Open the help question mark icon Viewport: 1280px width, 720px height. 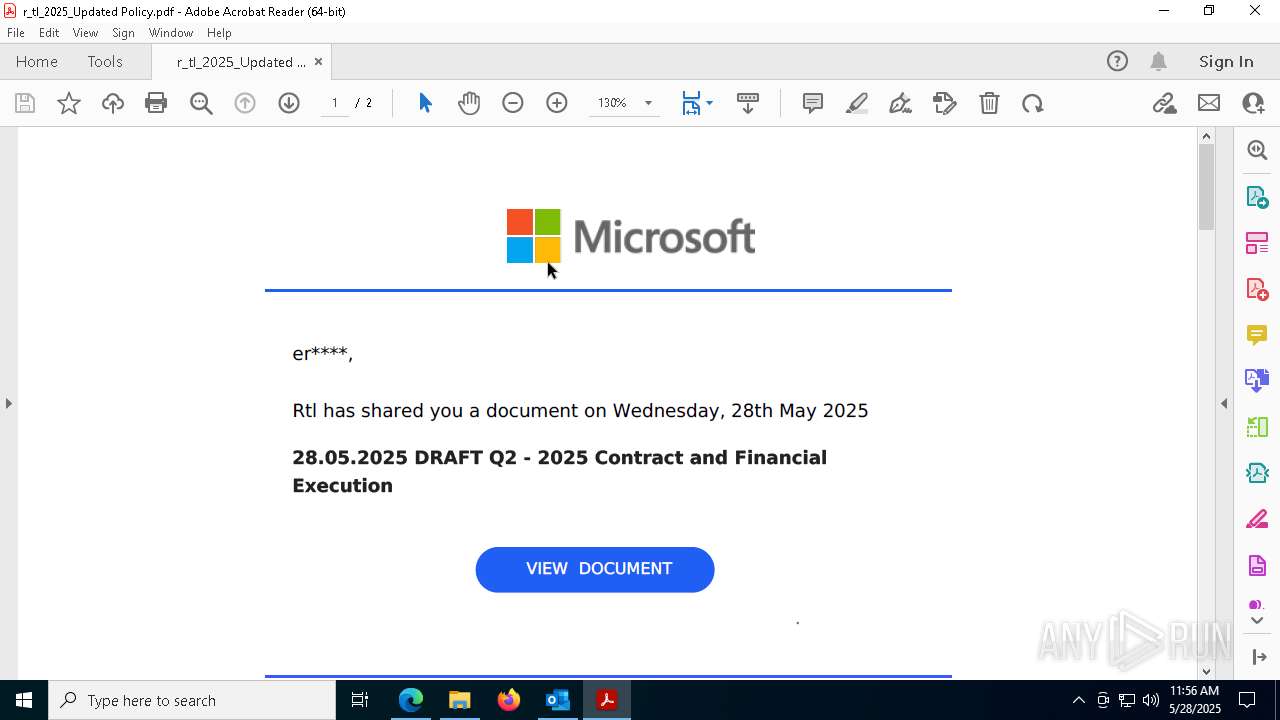pos(1117,61)
